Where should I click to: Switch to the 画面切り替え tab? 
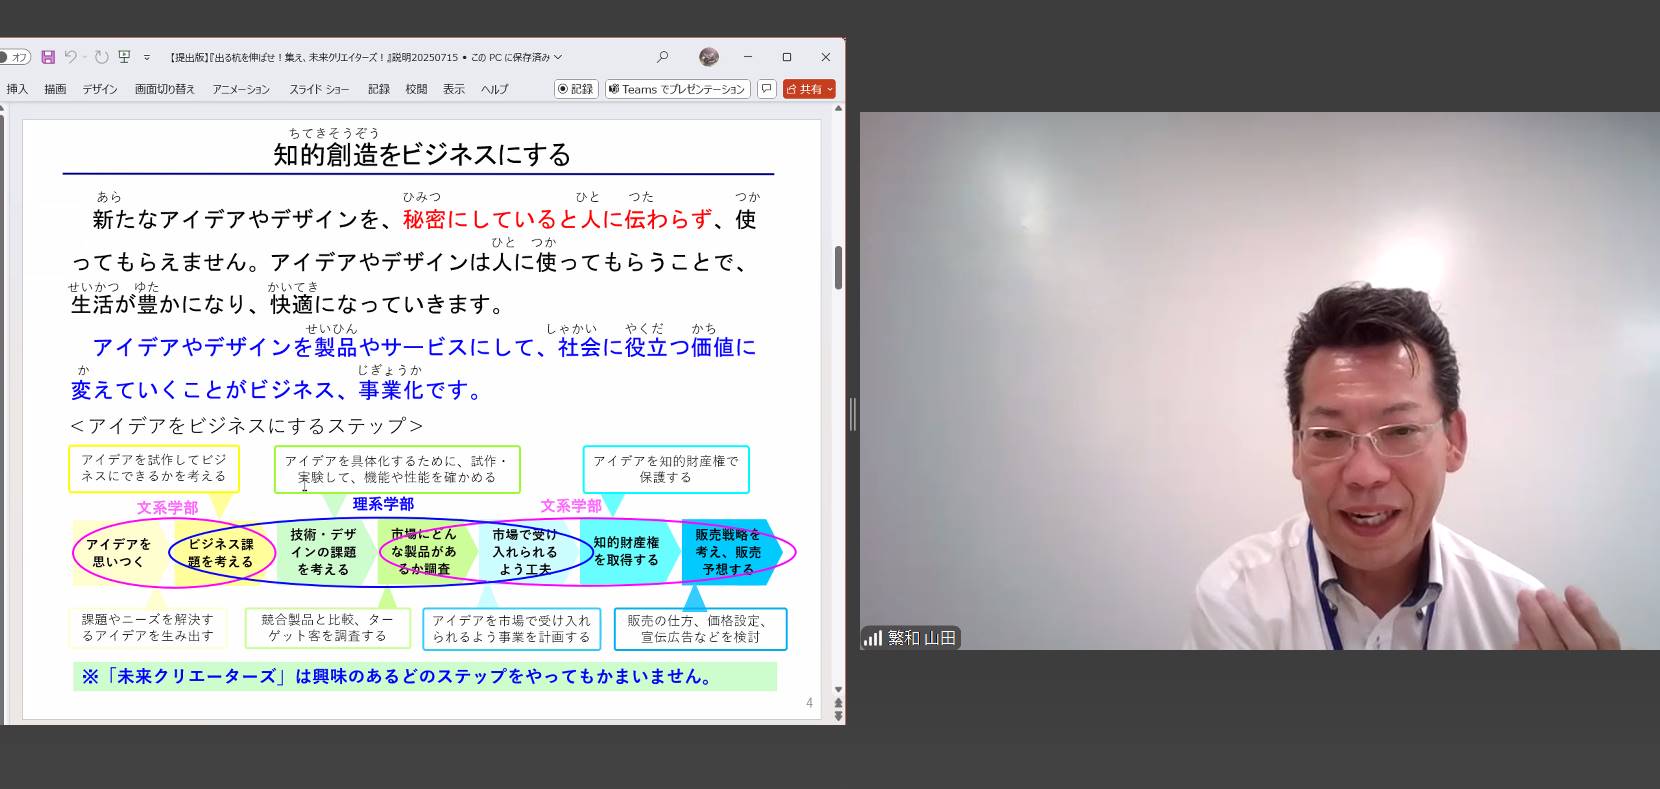click(x=165, y=89)
